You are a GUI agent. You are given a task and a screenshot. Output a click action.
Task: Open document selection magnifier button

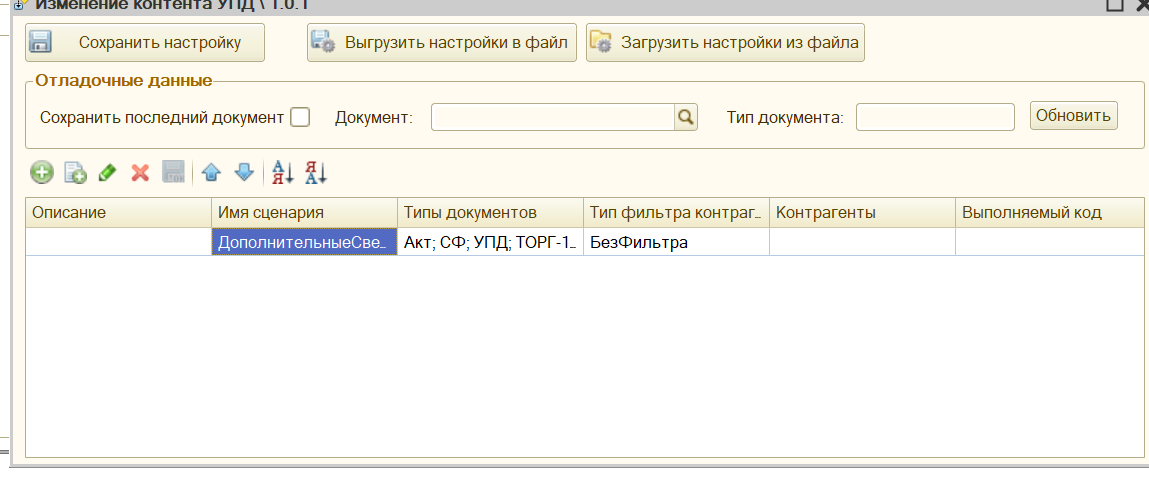pyautogui.click(x=685, y=117)
